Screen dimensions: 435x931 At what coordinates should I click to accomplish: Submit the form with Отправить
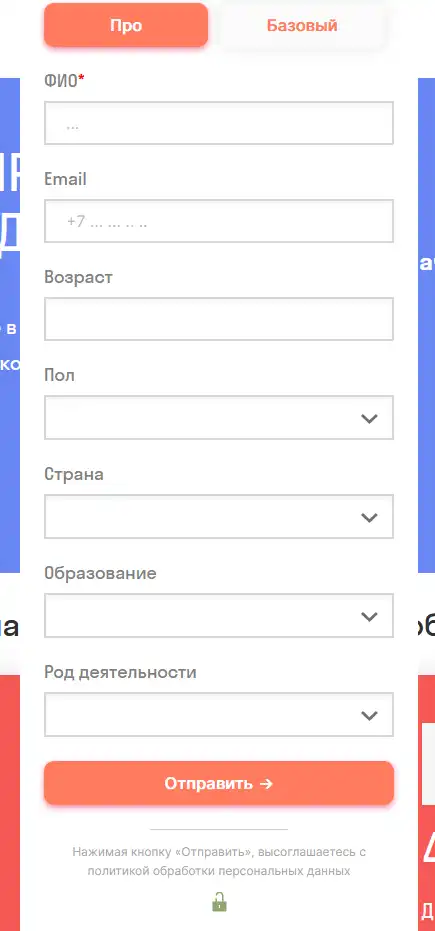[219, 783]
